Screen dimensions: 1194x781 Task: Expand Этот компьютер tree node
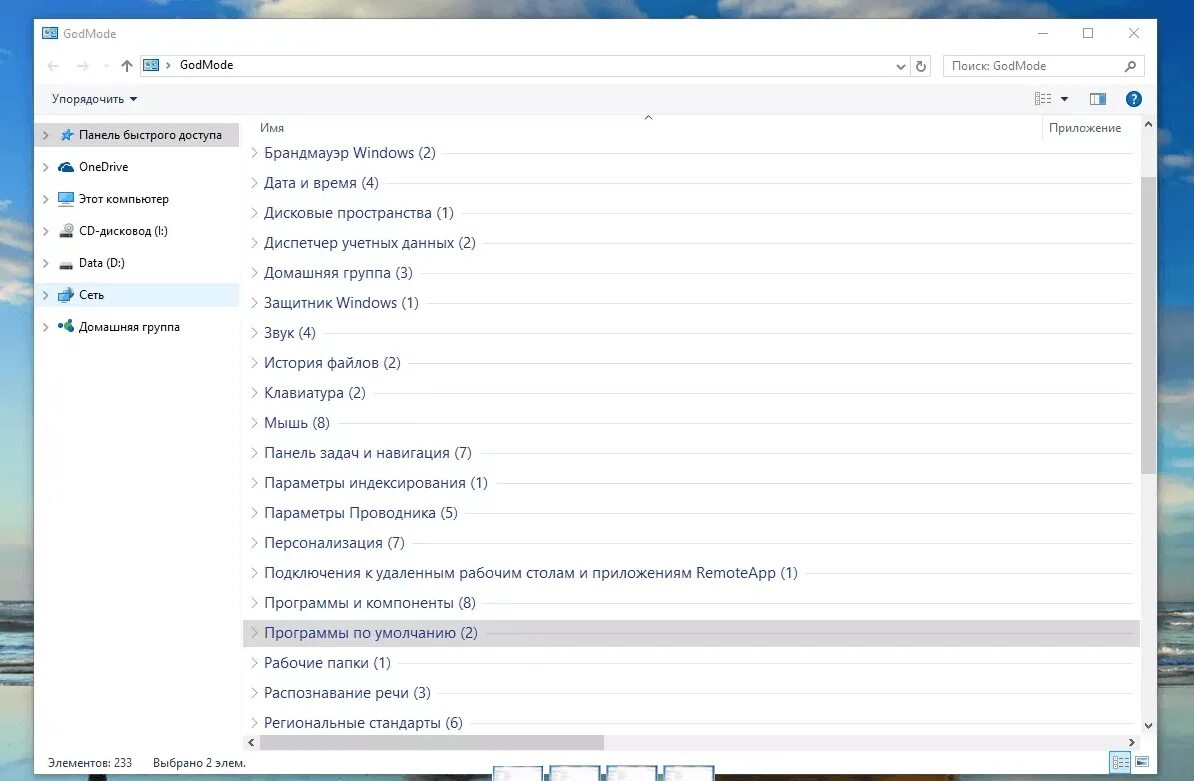46,199
